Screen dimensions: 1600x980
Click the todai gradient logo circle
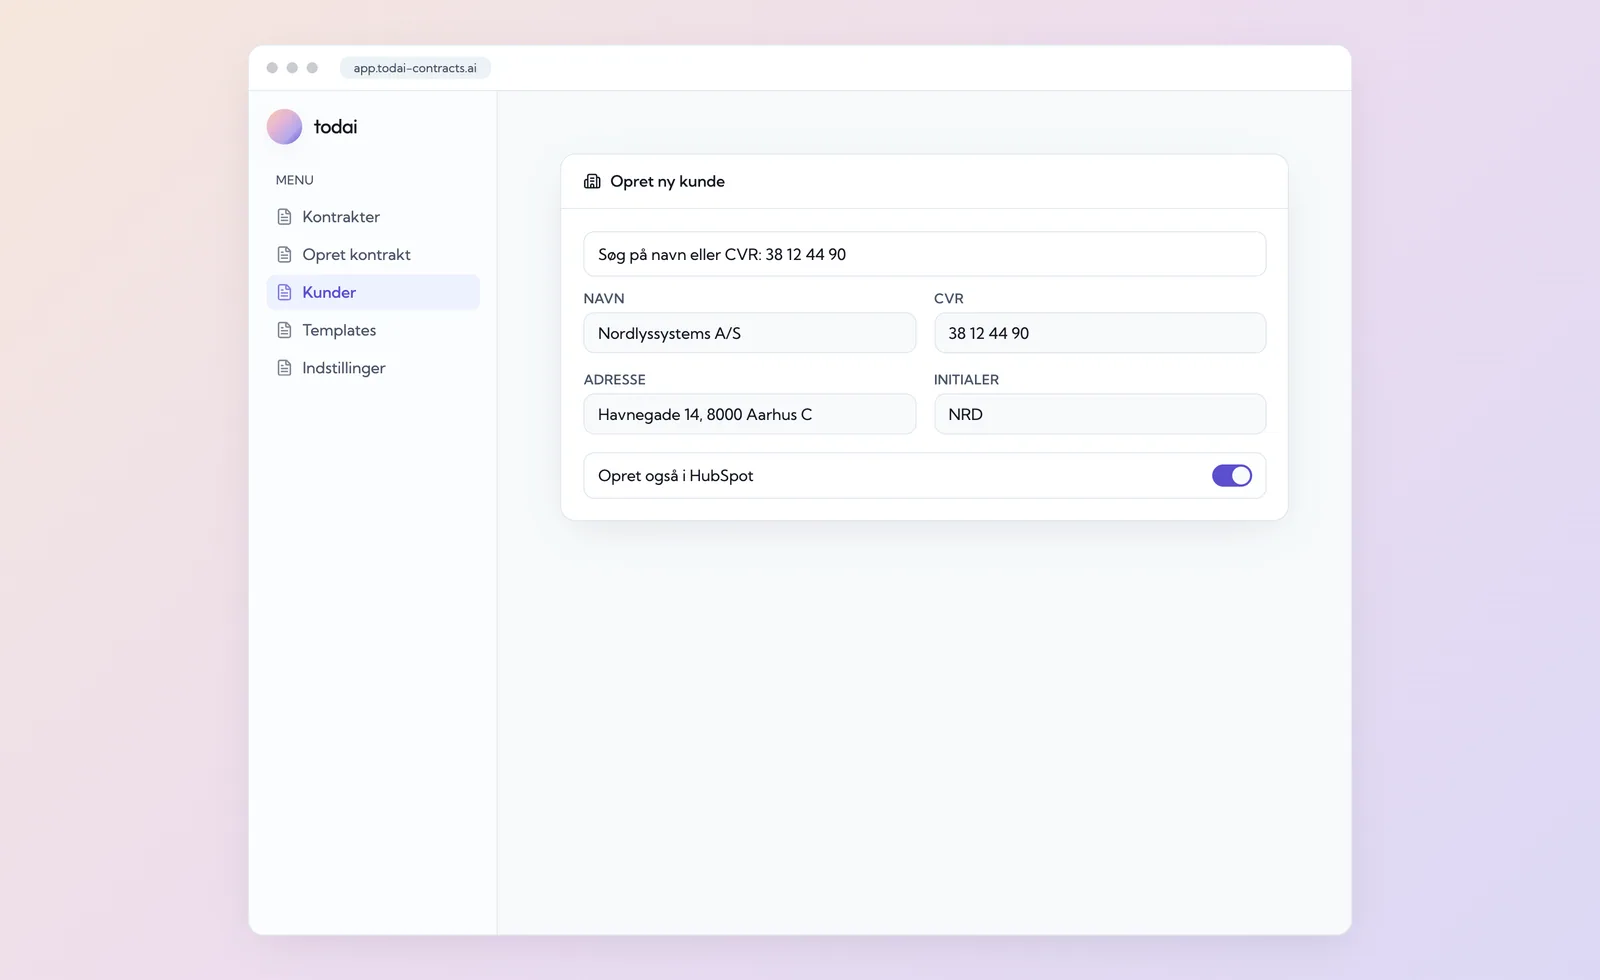[284, 127]
